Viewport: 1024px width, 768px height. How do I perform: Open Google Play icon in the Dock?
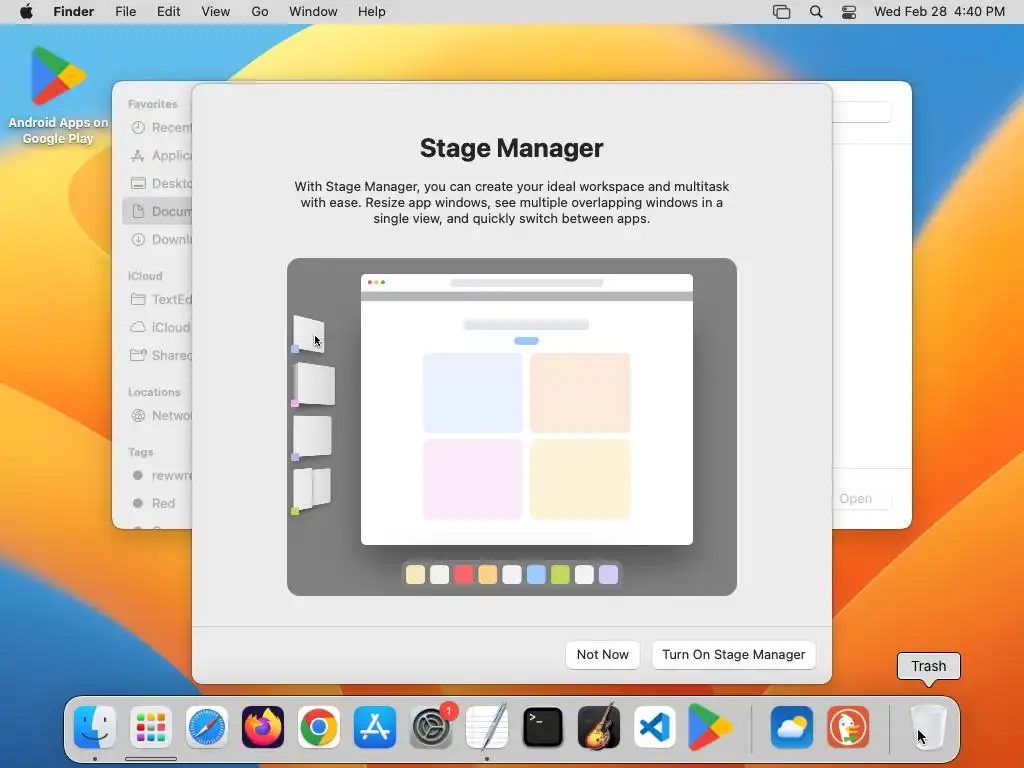tap(711, 727)
